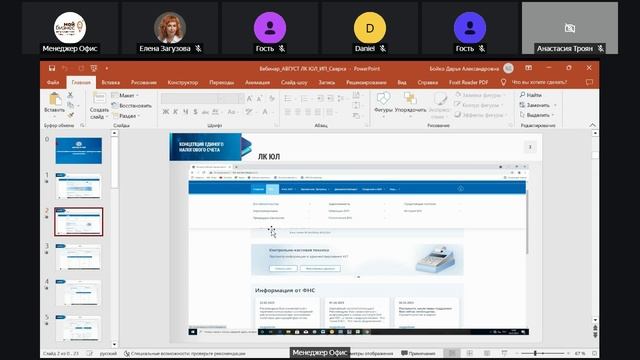Open the Файл tab
640x360 pixels.
click(53, 82)
